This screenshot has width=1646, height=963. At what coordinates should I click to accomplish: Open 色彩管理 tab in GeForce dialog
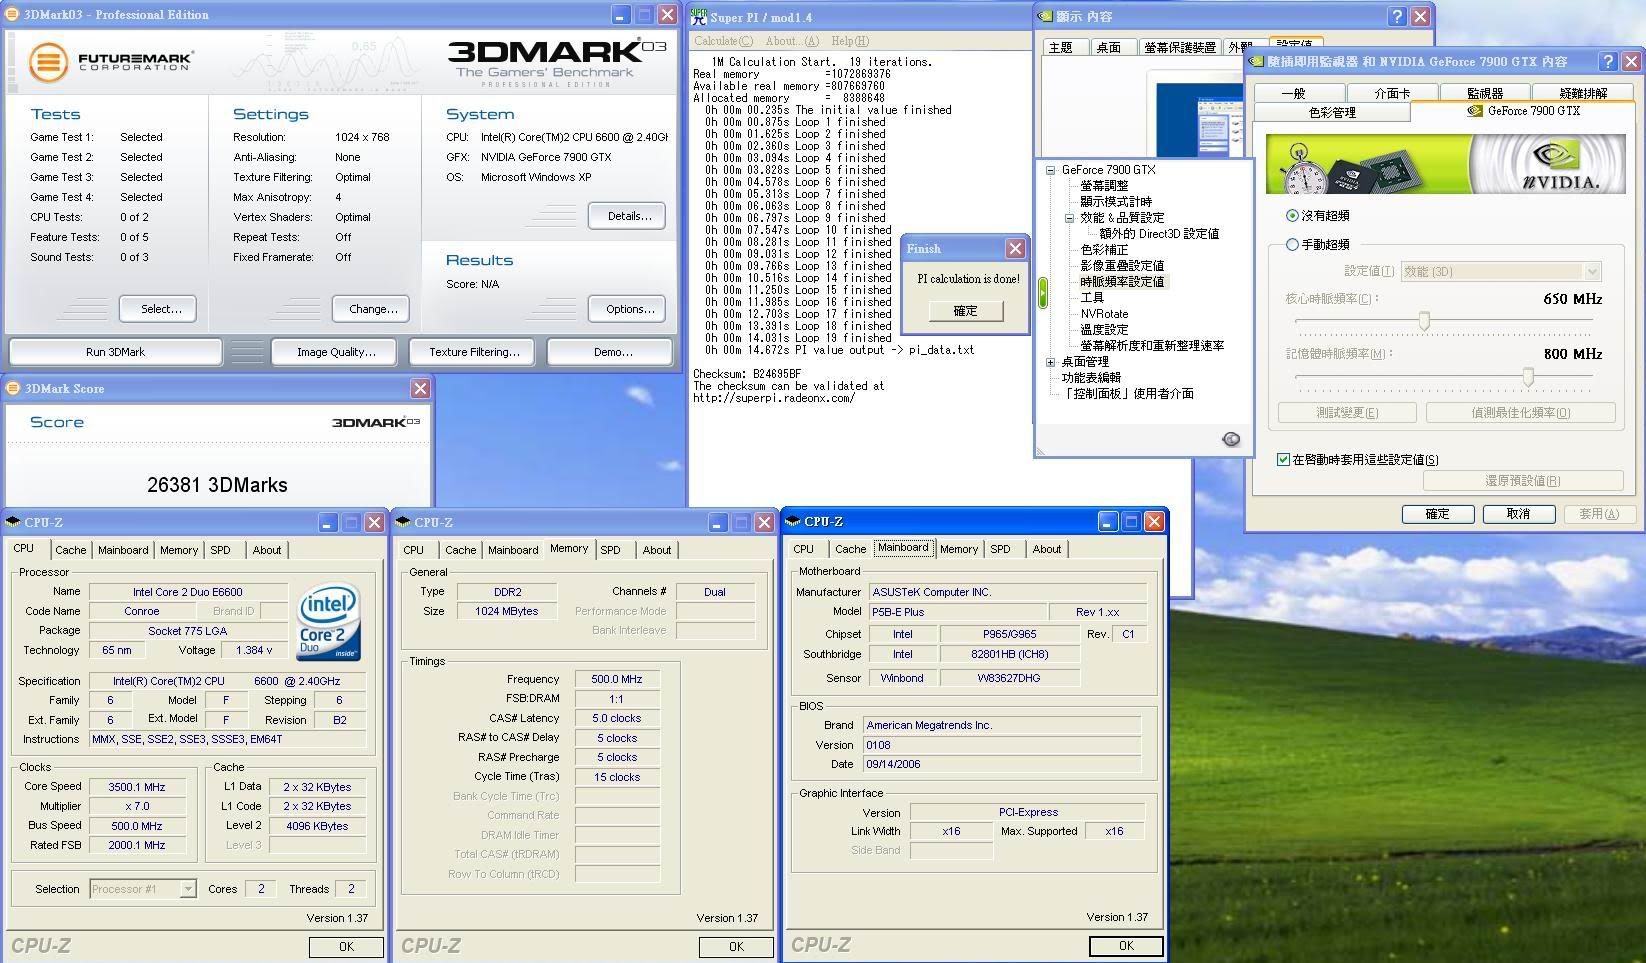click(1332, 113)
